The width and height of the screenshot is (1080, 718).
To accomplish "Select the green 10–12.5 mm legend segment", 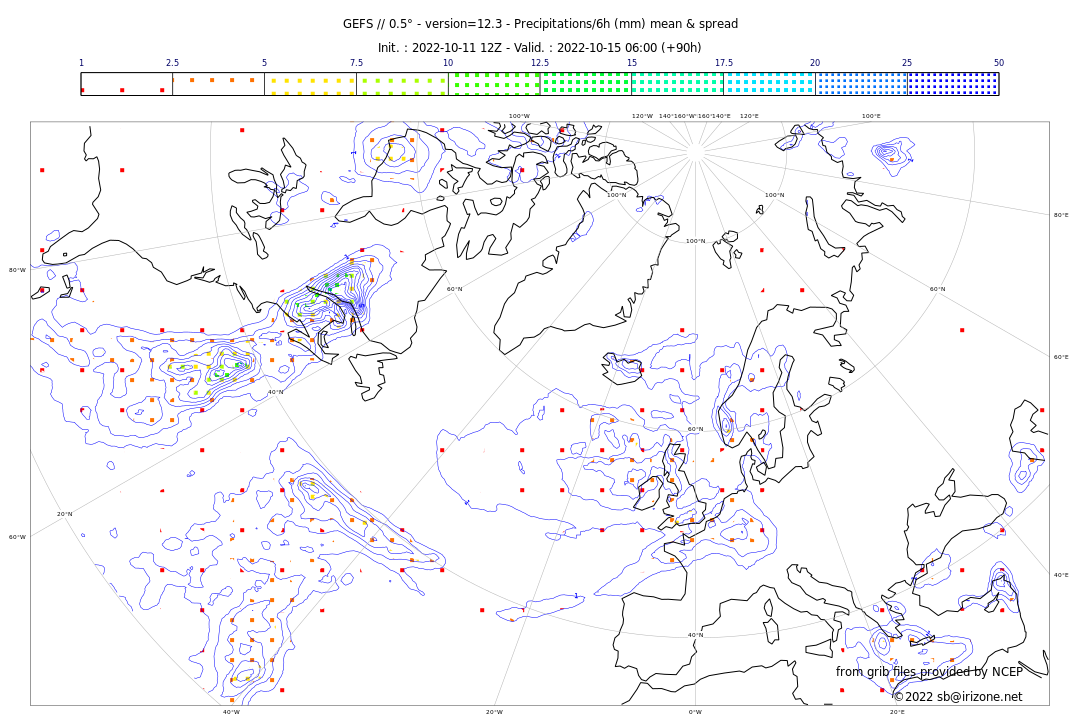I will [494, 84].
